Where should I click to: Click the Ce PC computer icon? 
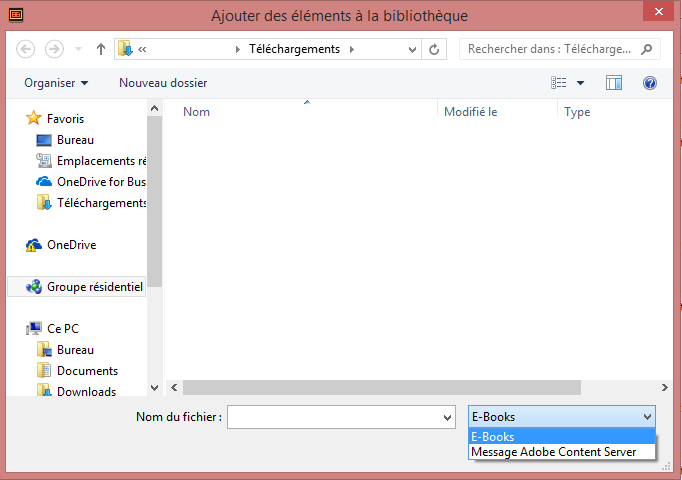pos(33,329)
